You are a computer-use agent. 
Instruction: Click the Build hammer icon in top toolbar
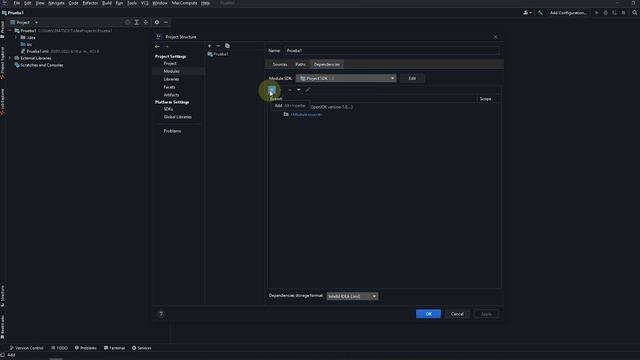pyautogui.click(x=540, y=13)
